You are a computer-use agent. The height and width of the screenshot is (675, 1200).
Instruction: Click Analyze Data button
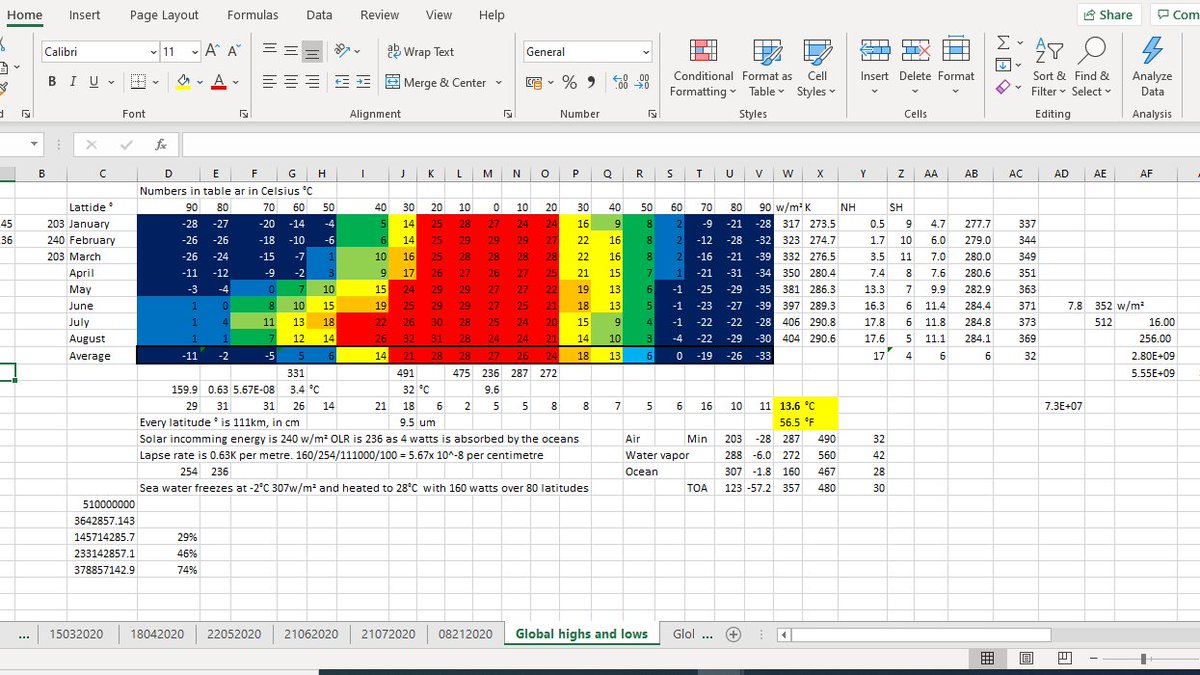click(1152, 68)
